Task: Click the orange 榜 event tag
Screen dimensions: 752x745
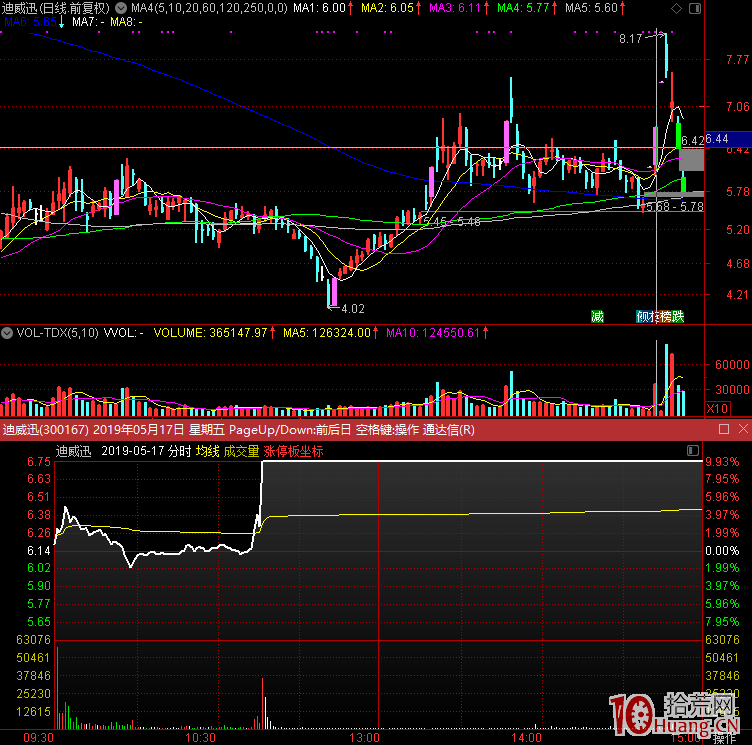Action: [666, 316]
